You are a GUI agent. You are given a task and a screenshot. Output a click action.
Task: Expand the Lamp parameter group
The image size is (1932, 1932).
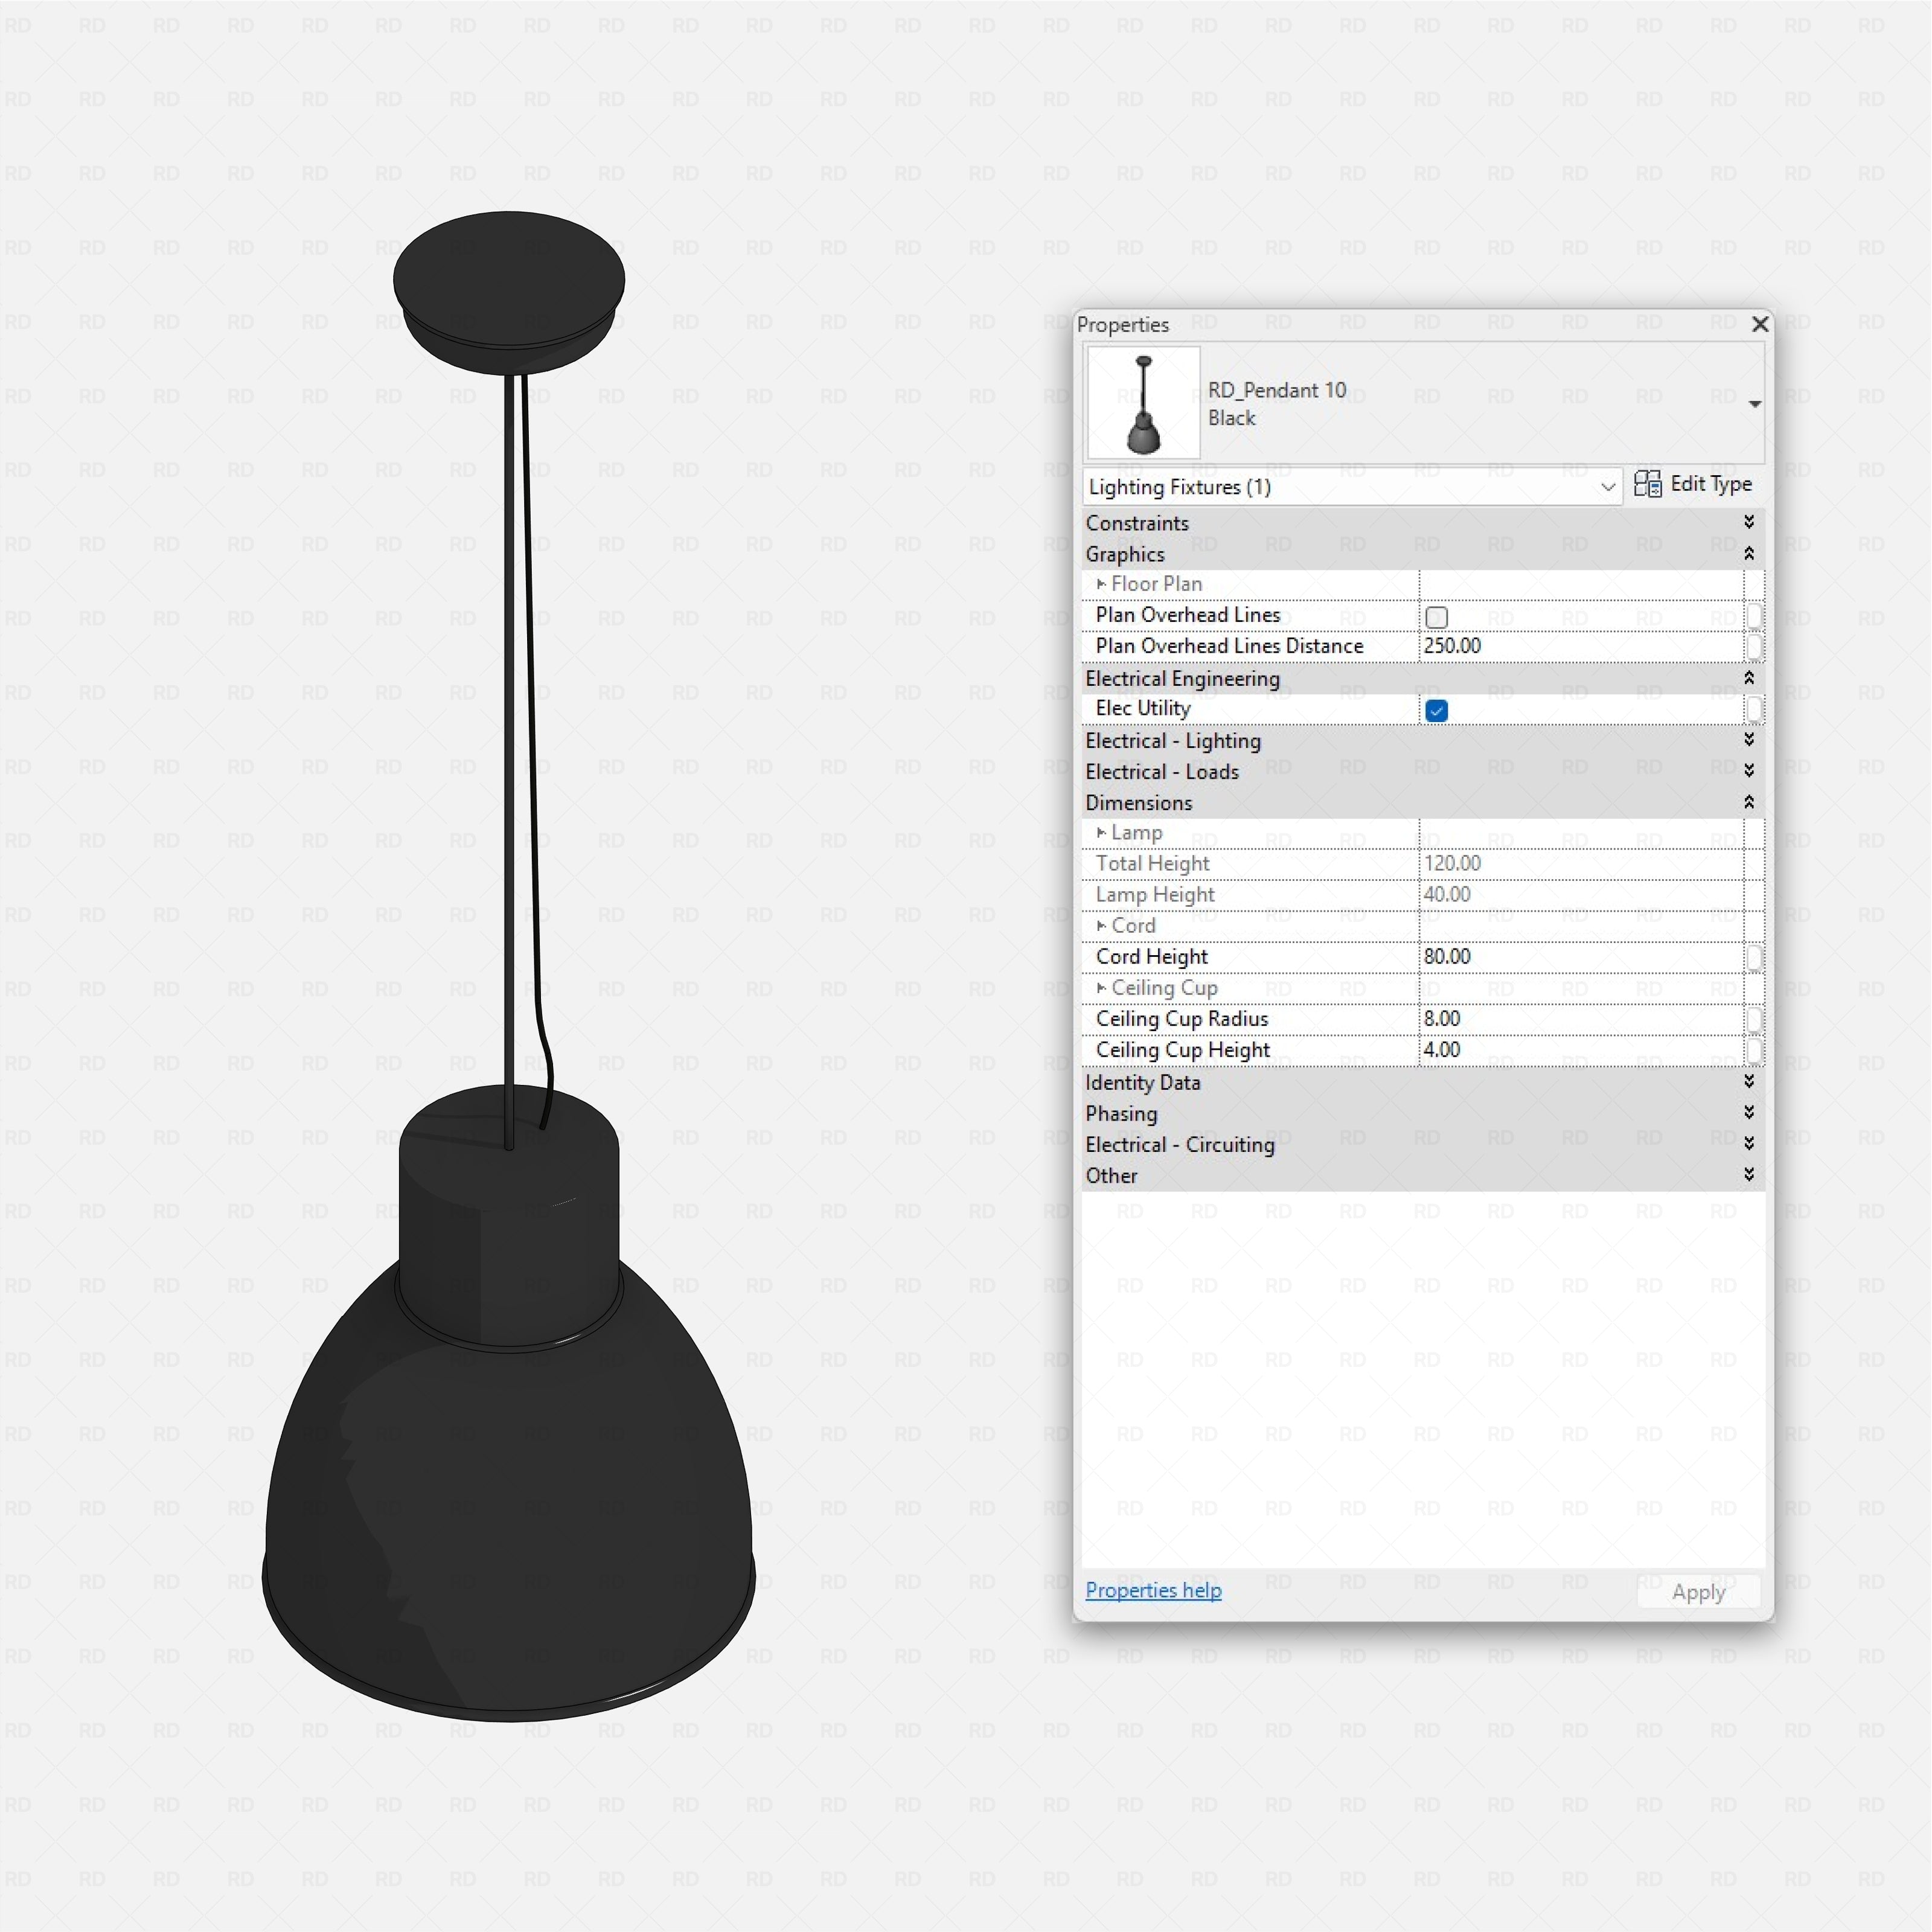(1101, 833)
